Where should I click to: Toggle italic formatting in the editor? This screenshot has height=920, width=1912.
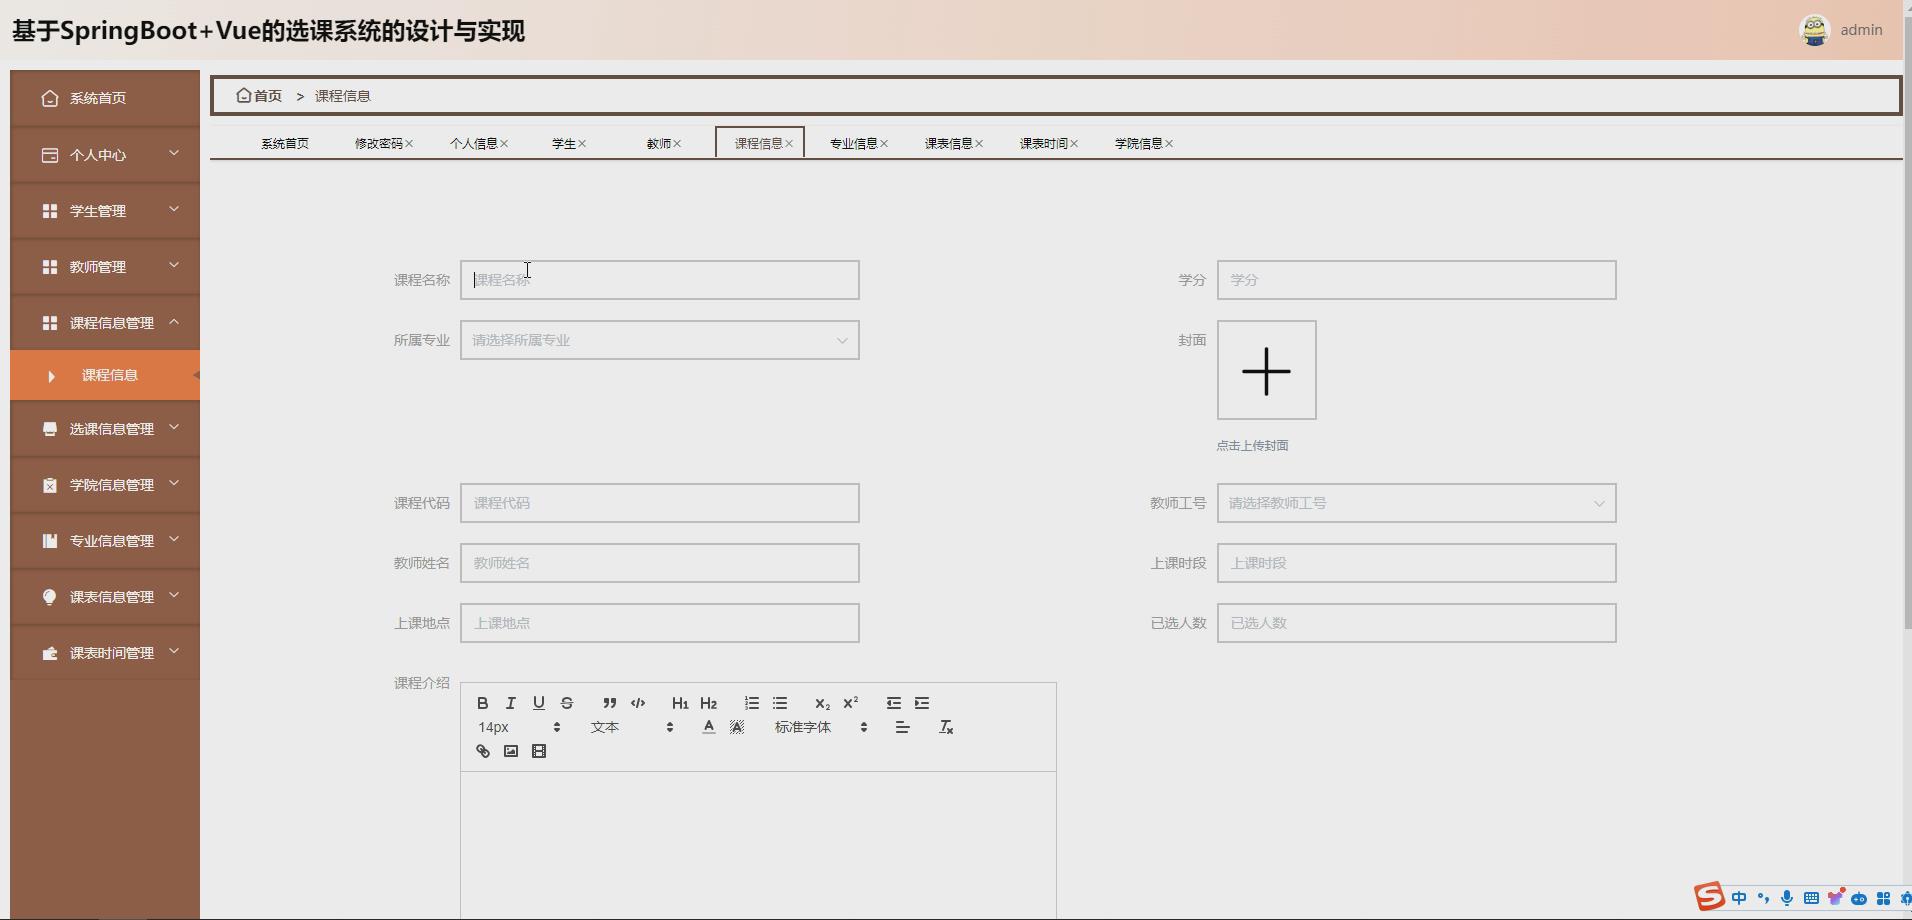pos(511,703)
